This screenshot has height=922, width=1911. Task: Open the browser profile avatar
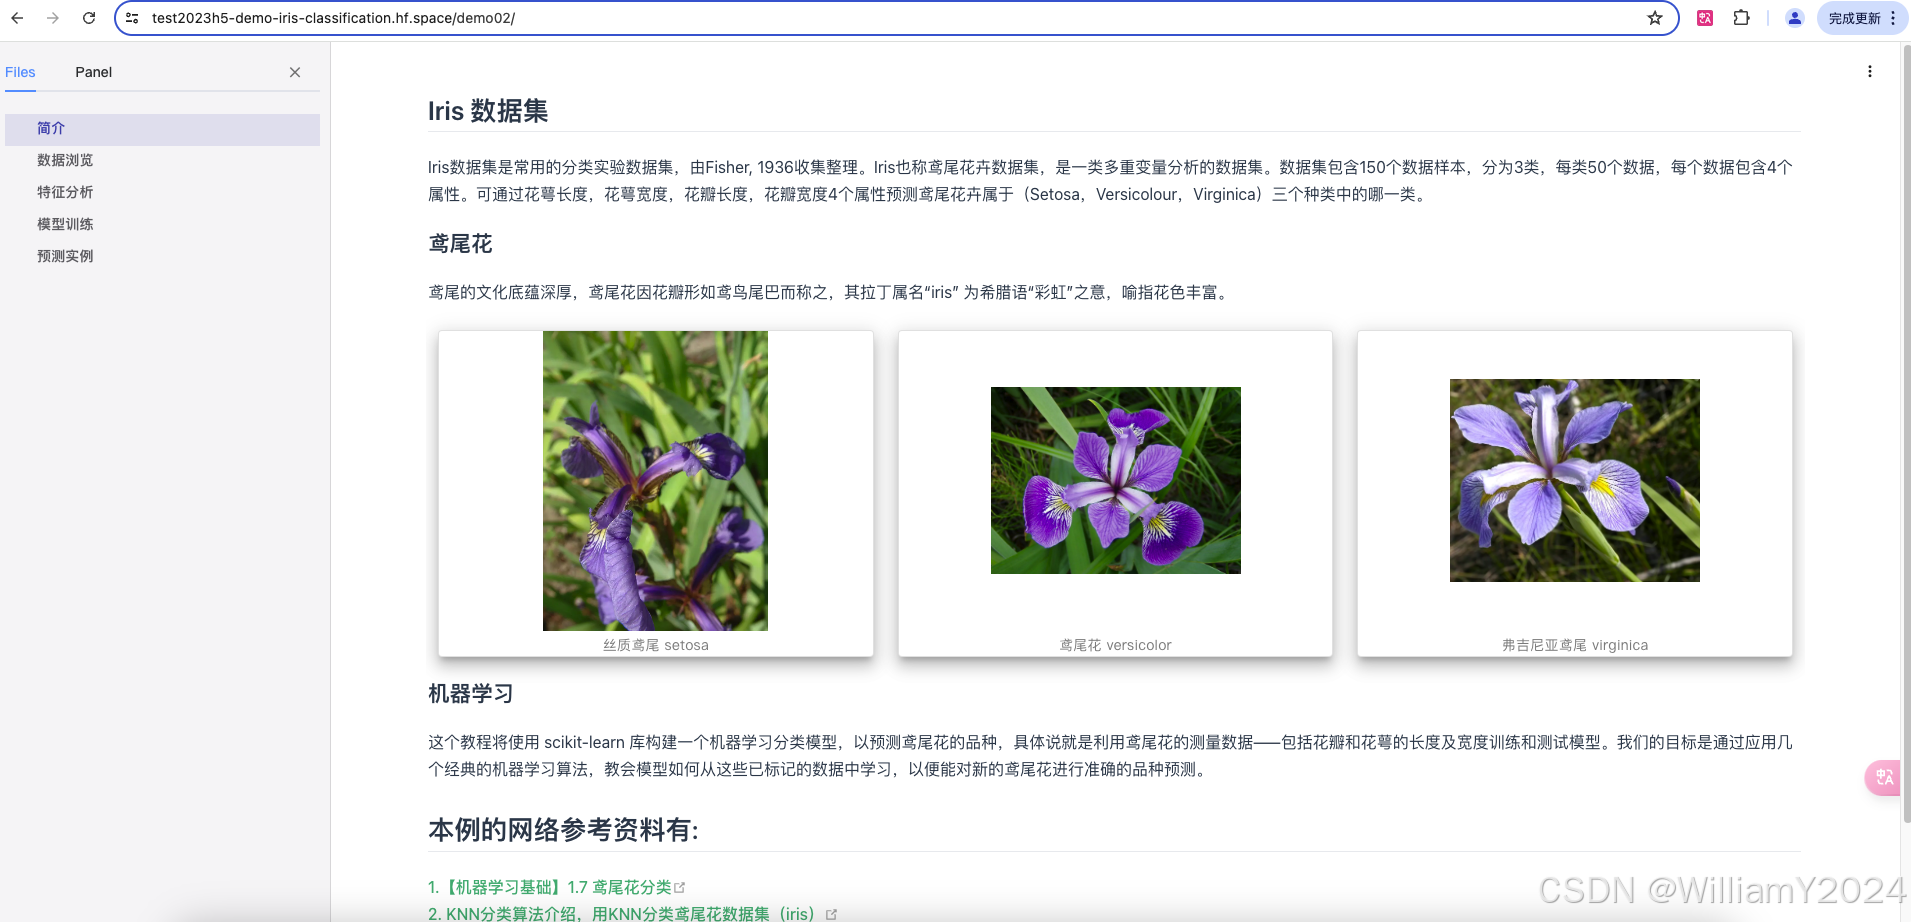1795,18
